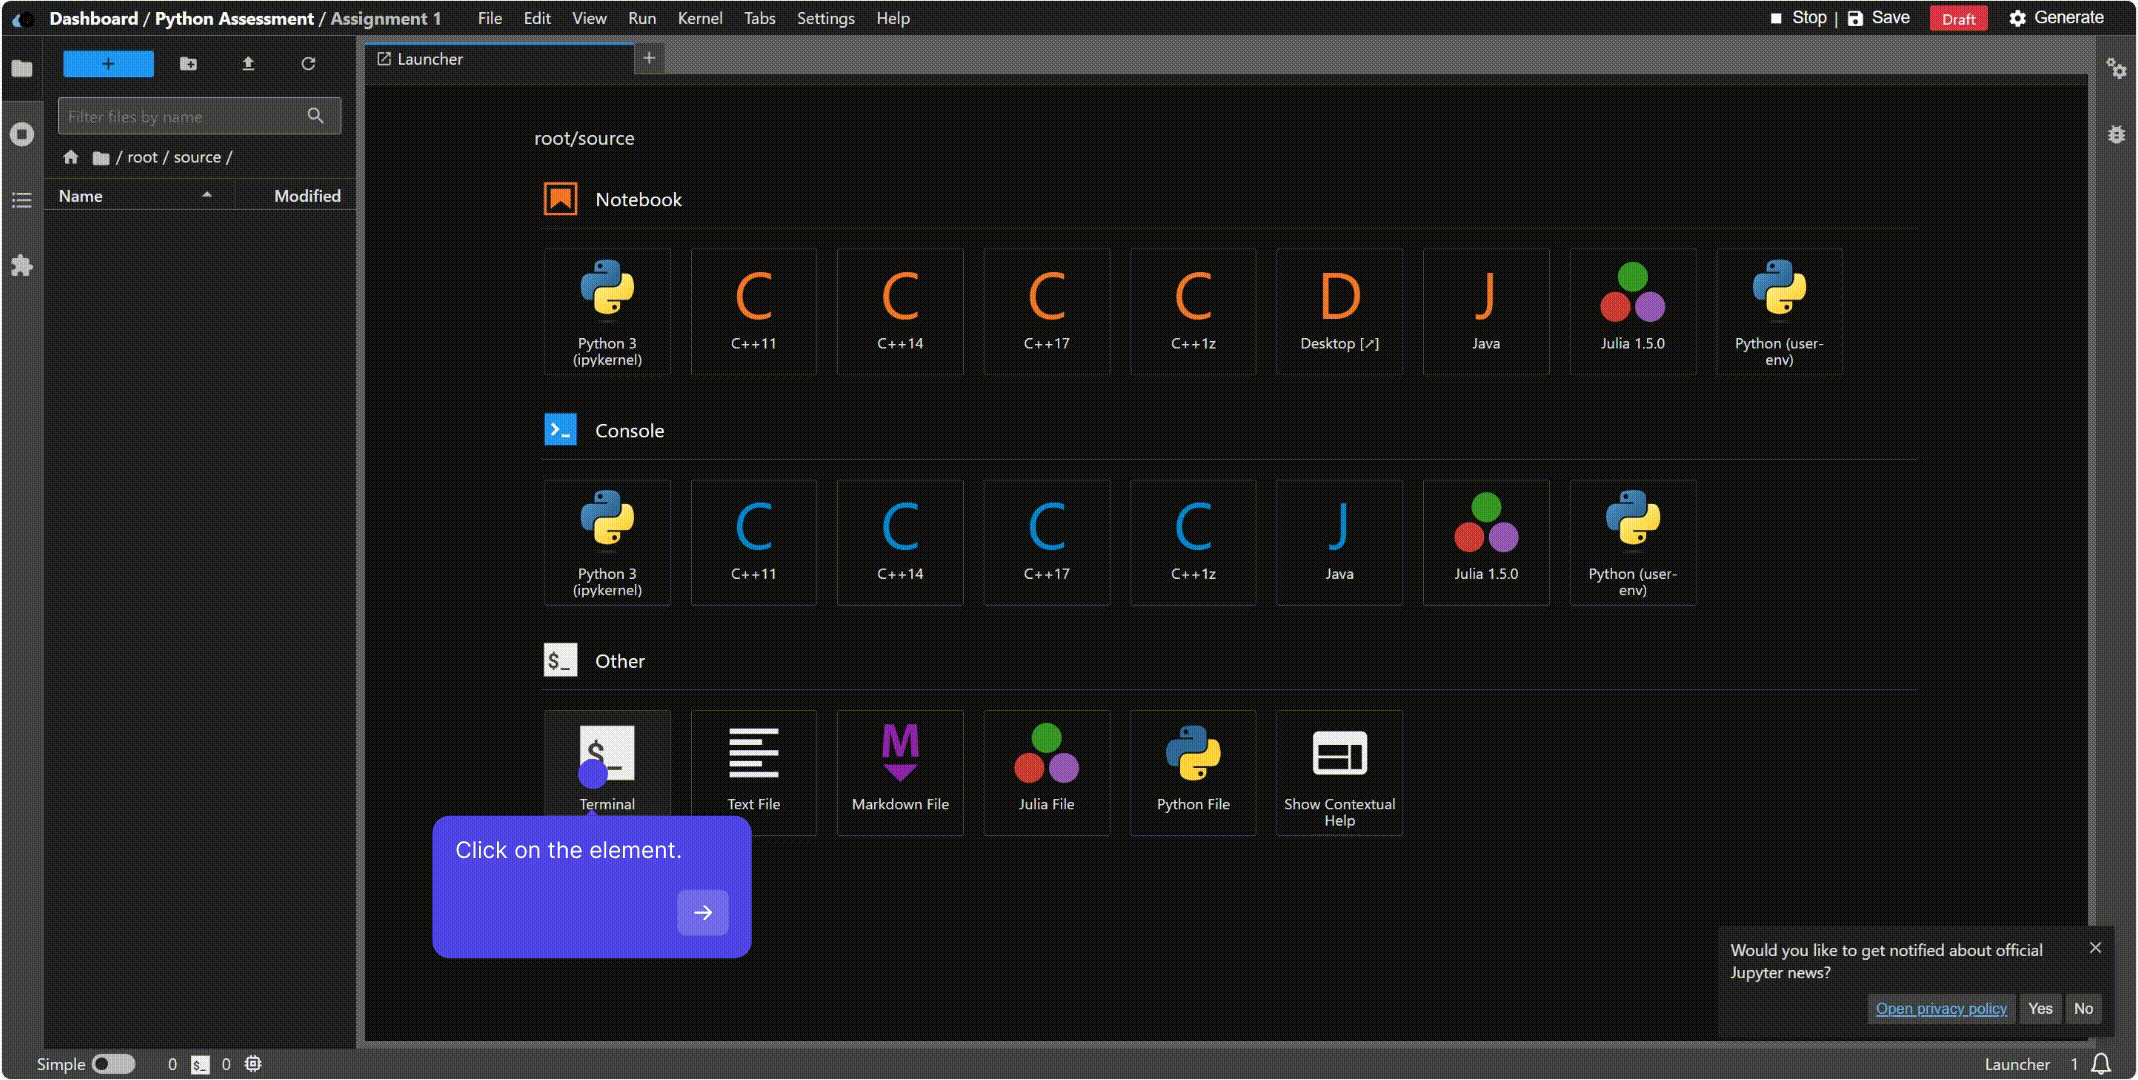Show Contextual Help panel
Viewport: 2138px width, 1080px height.
(x=1339, y=772)
